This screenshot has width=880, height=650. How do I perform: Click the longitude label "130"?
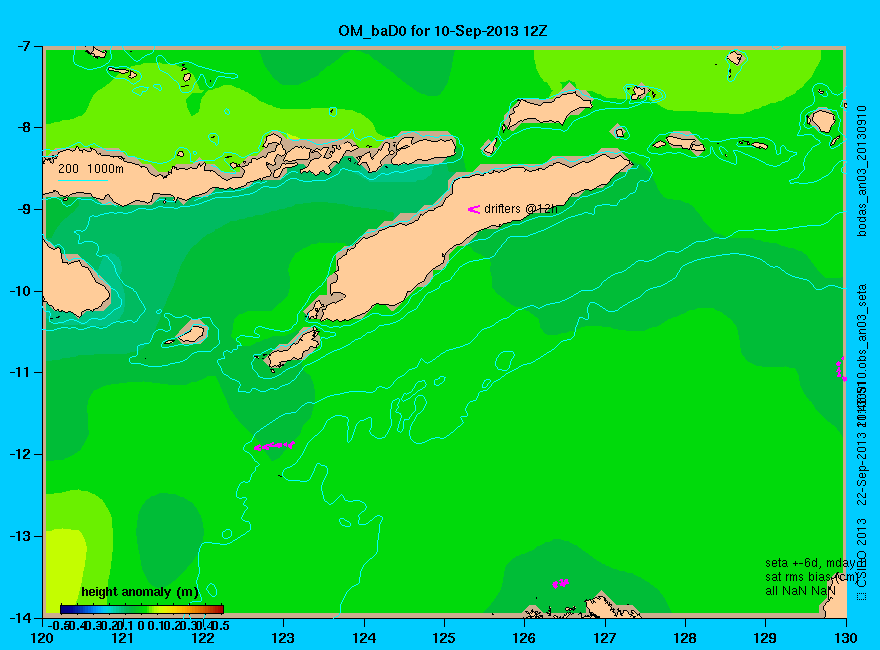(x=846, y=638)
